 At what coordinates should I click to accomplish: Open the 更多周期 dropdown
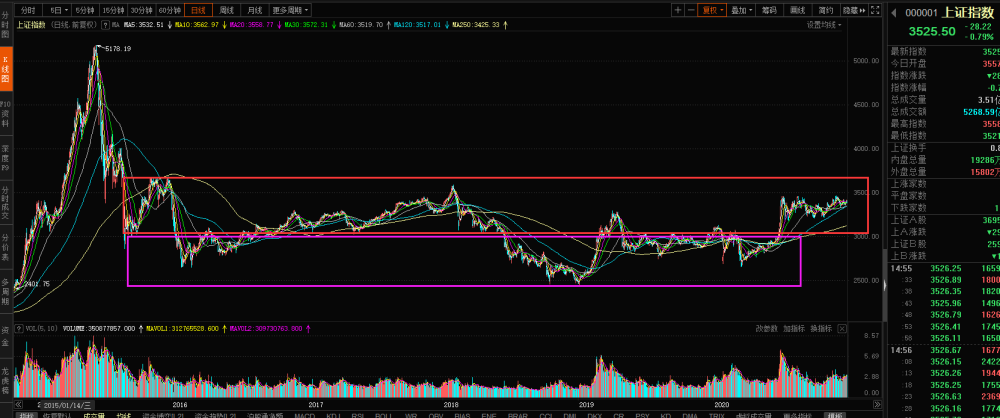click(x=290, y=10)
